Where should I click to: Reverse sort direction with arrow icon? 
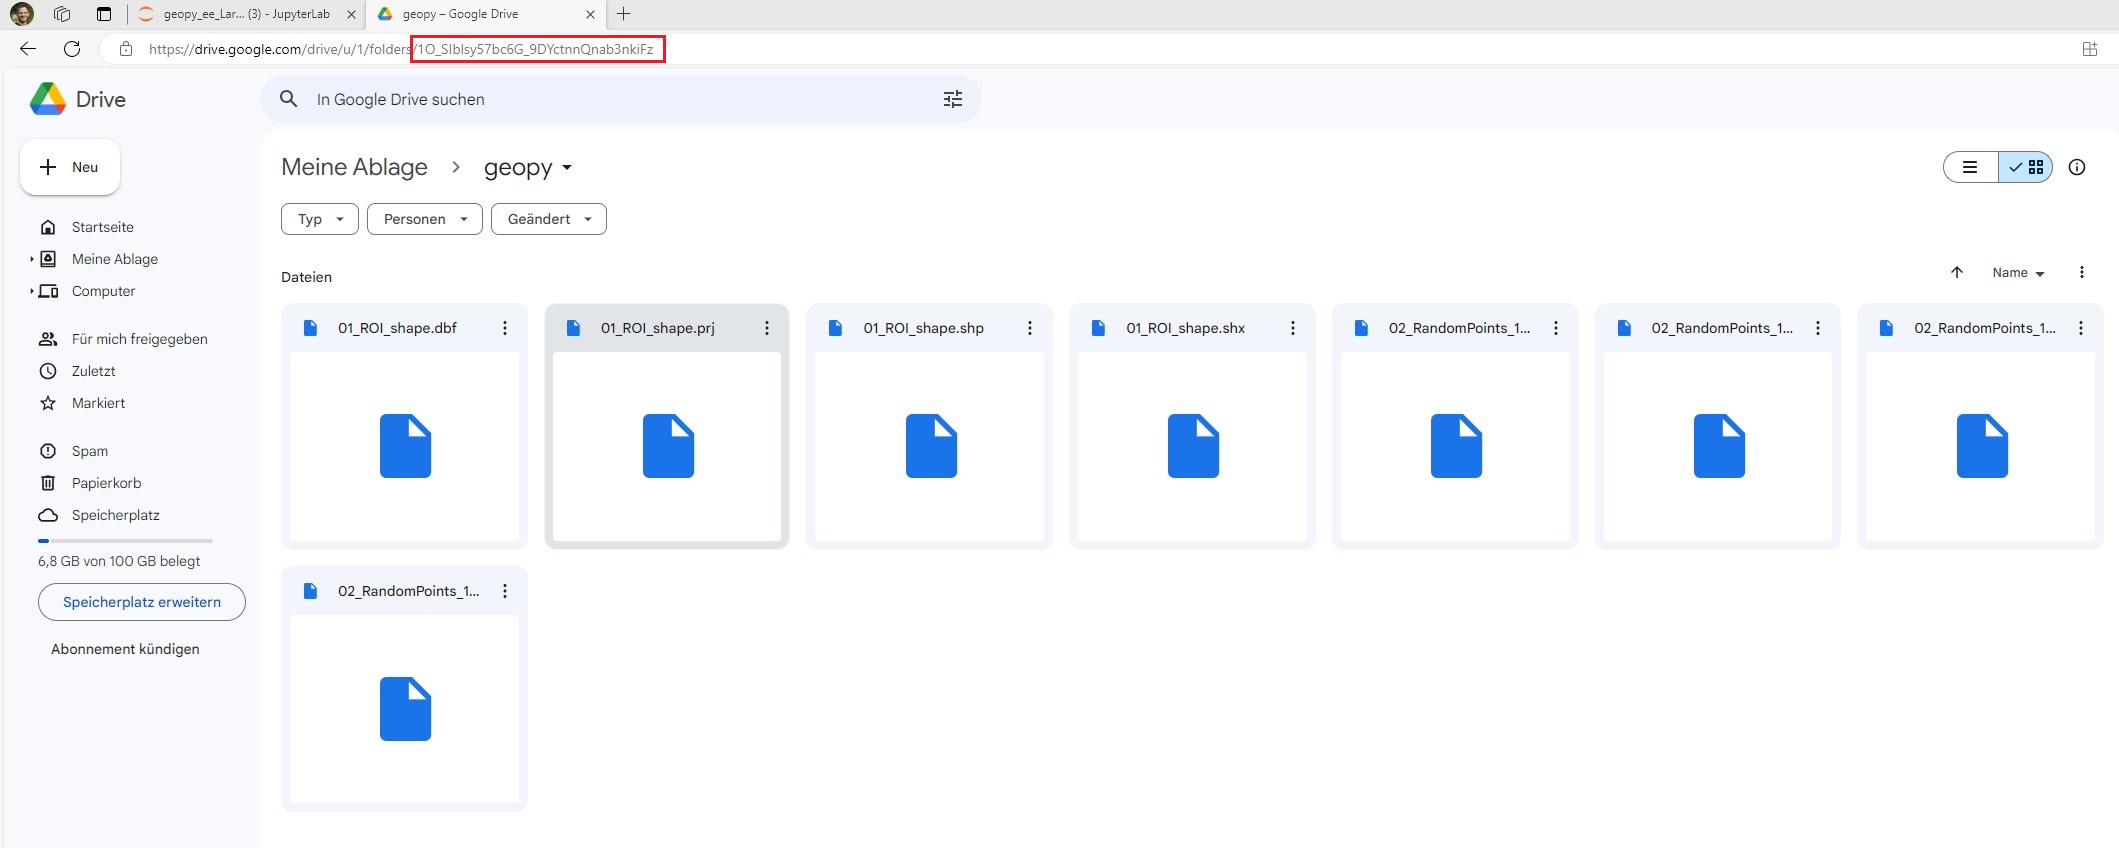click(x=1957, y=272)
